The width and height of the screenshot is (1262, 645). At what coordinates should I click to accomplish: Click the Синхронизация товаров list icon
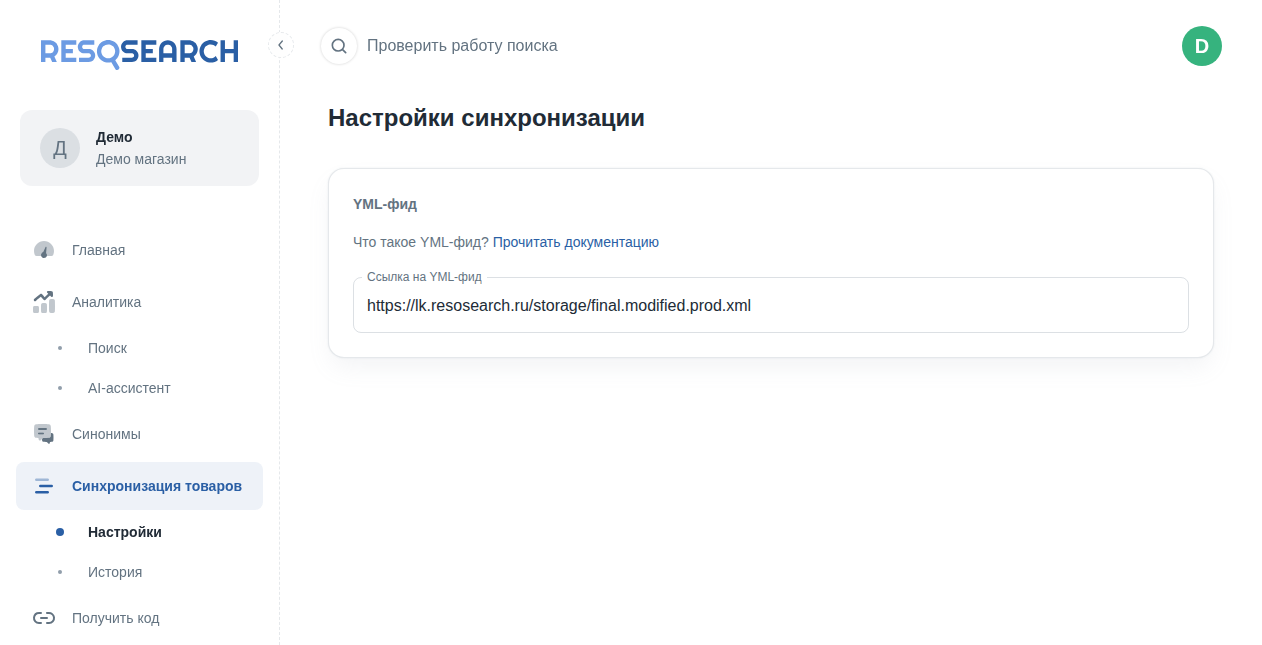pyautogui.click(x=44, y=486)
